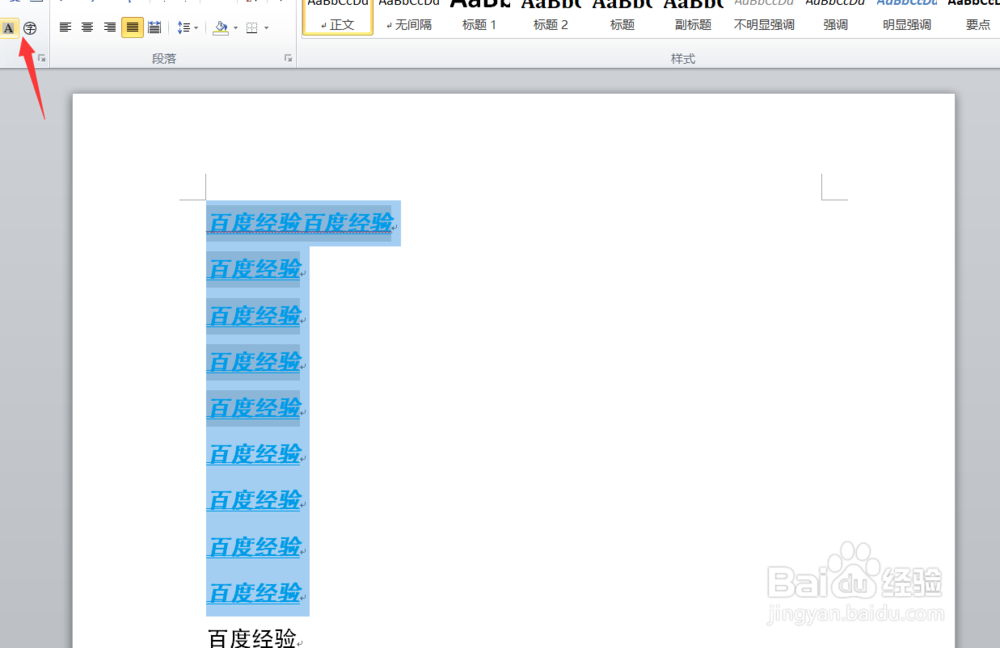Align text to the left

pos(65,27)
